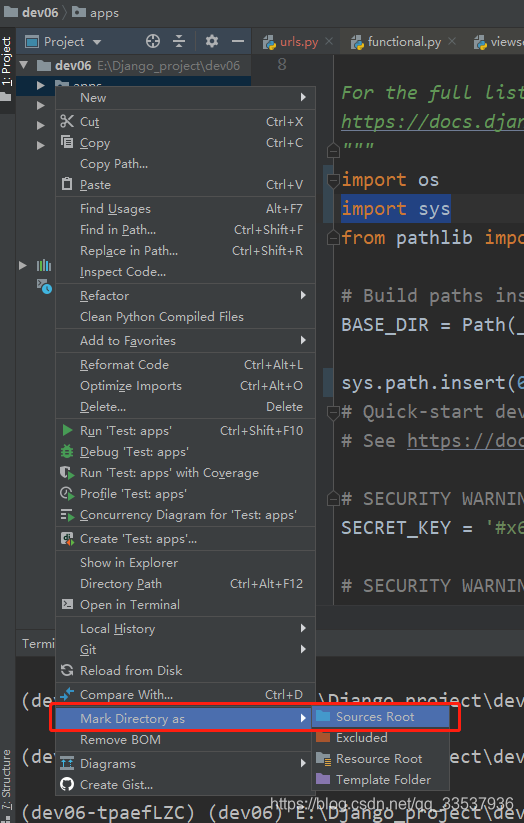Choose Replace in Path...
Image resolution: width=524 pixels, height=823 pixels.
[x=185, y=251]
